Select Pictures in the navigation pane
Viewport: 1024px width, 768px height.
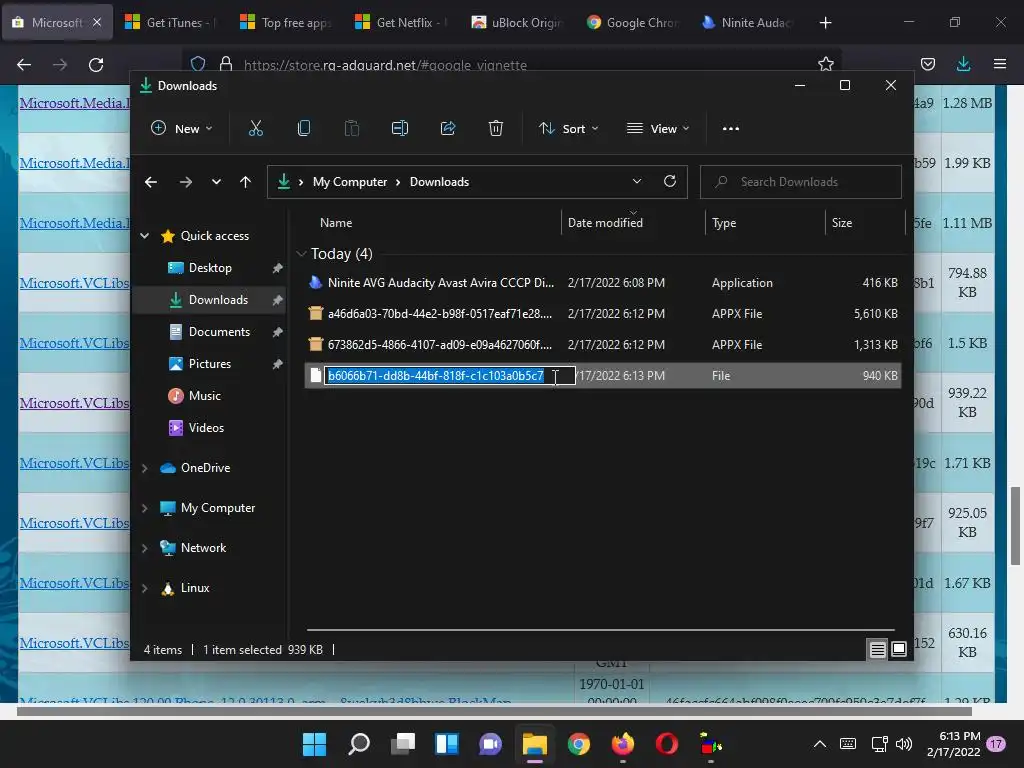point(209,364)
